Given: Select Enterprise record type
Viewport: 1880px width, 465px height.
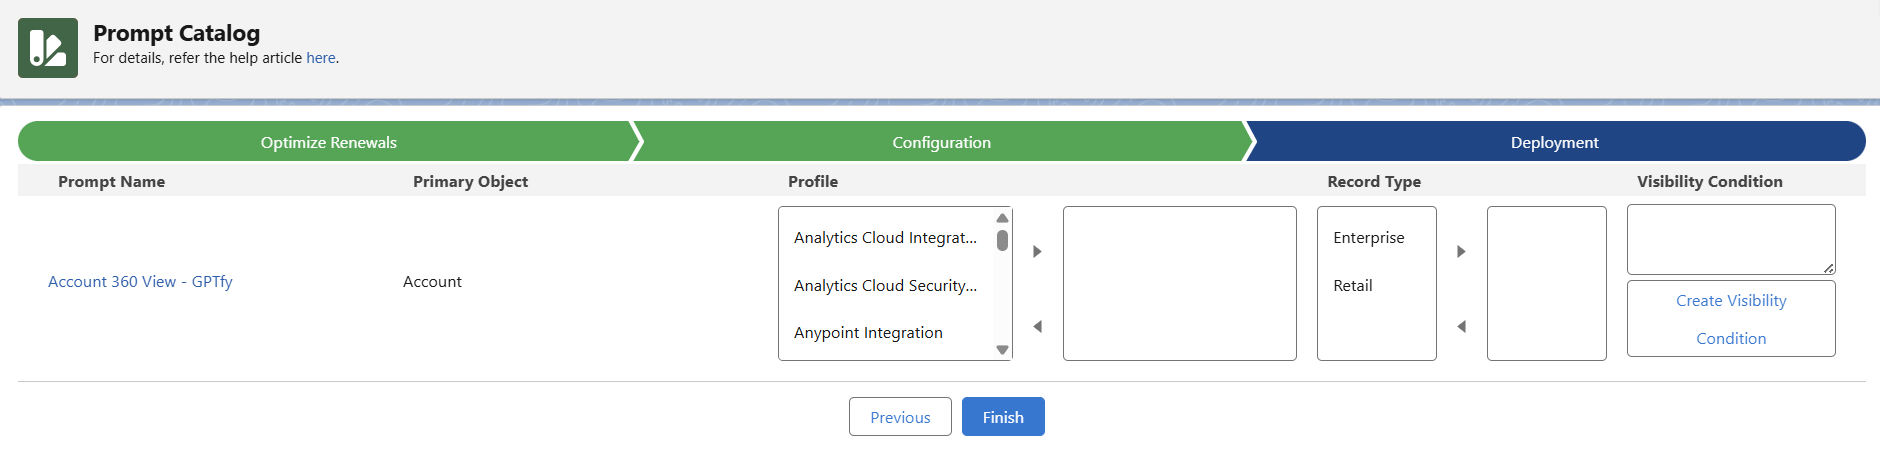Looking at the screenshot, I should coord(1368,238).
